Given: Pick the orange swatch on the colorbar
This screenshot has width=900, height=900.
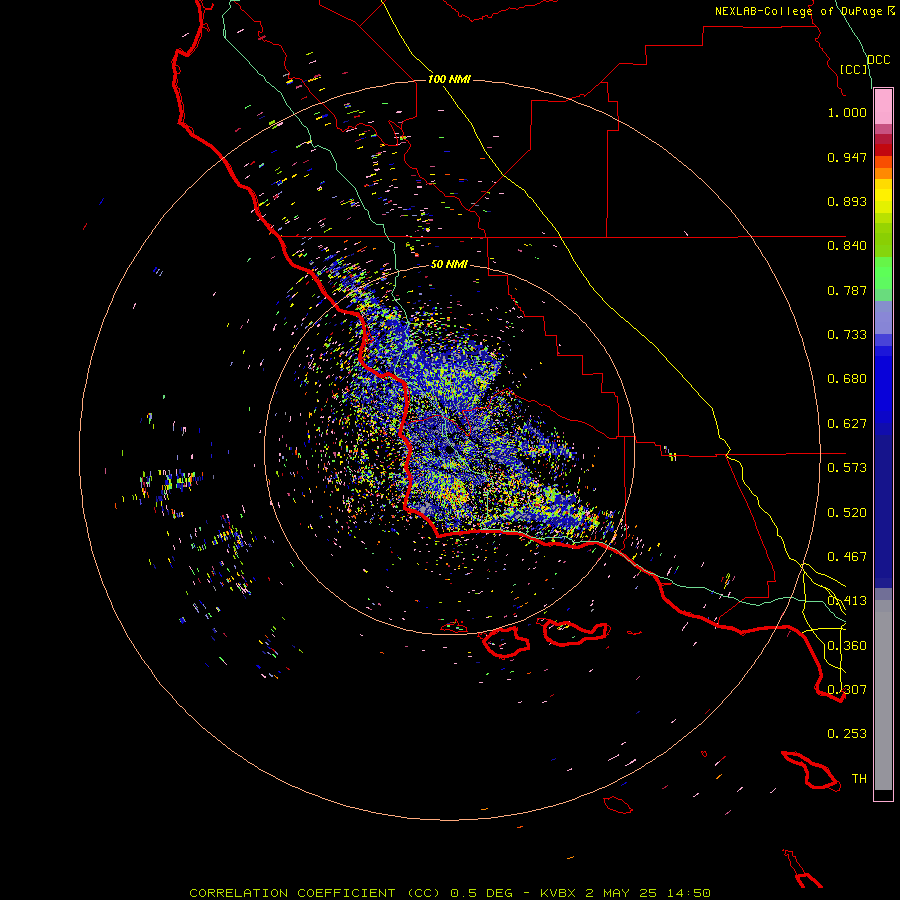Looking at the screenshot, I should pos(883,173).
